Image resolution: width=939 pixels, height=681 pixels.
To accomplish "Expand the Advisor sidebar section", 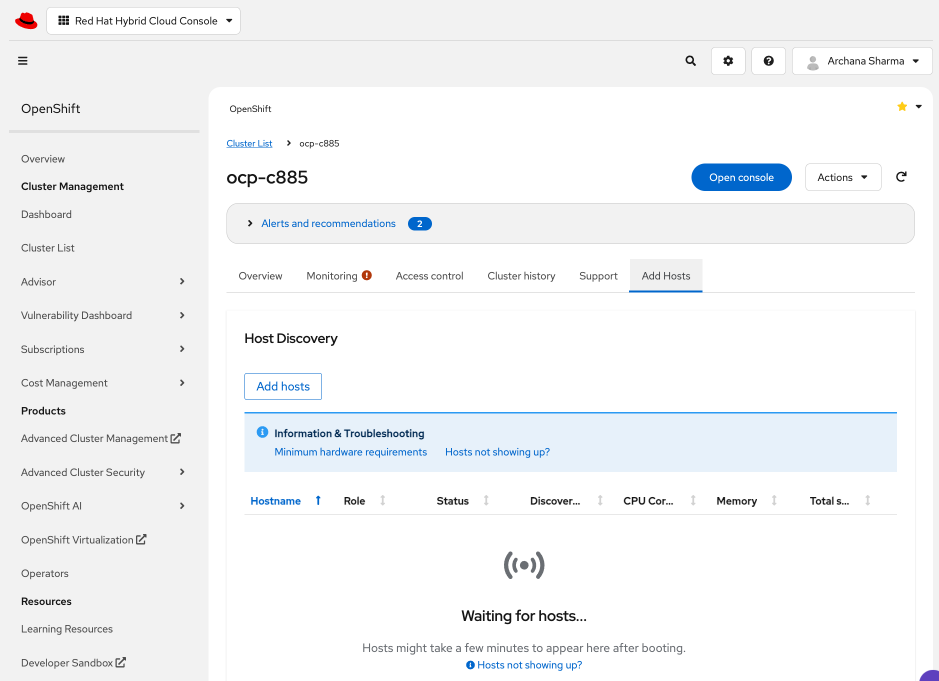I will pyautogui.click(x=182, y=281).
